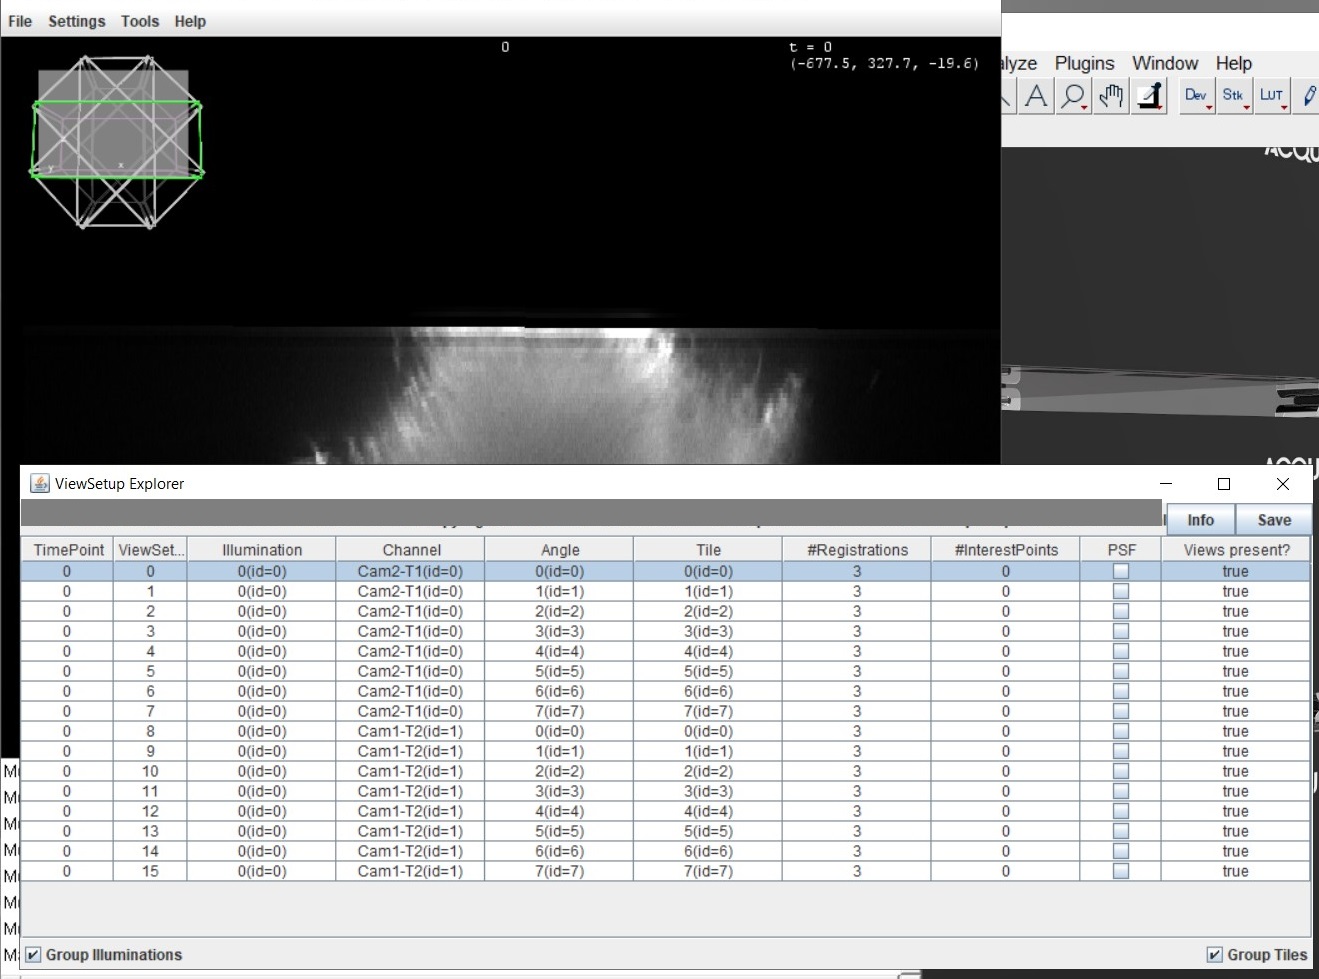Open the zoom tool options dropdown arrow

click(x=1082, y=105)
